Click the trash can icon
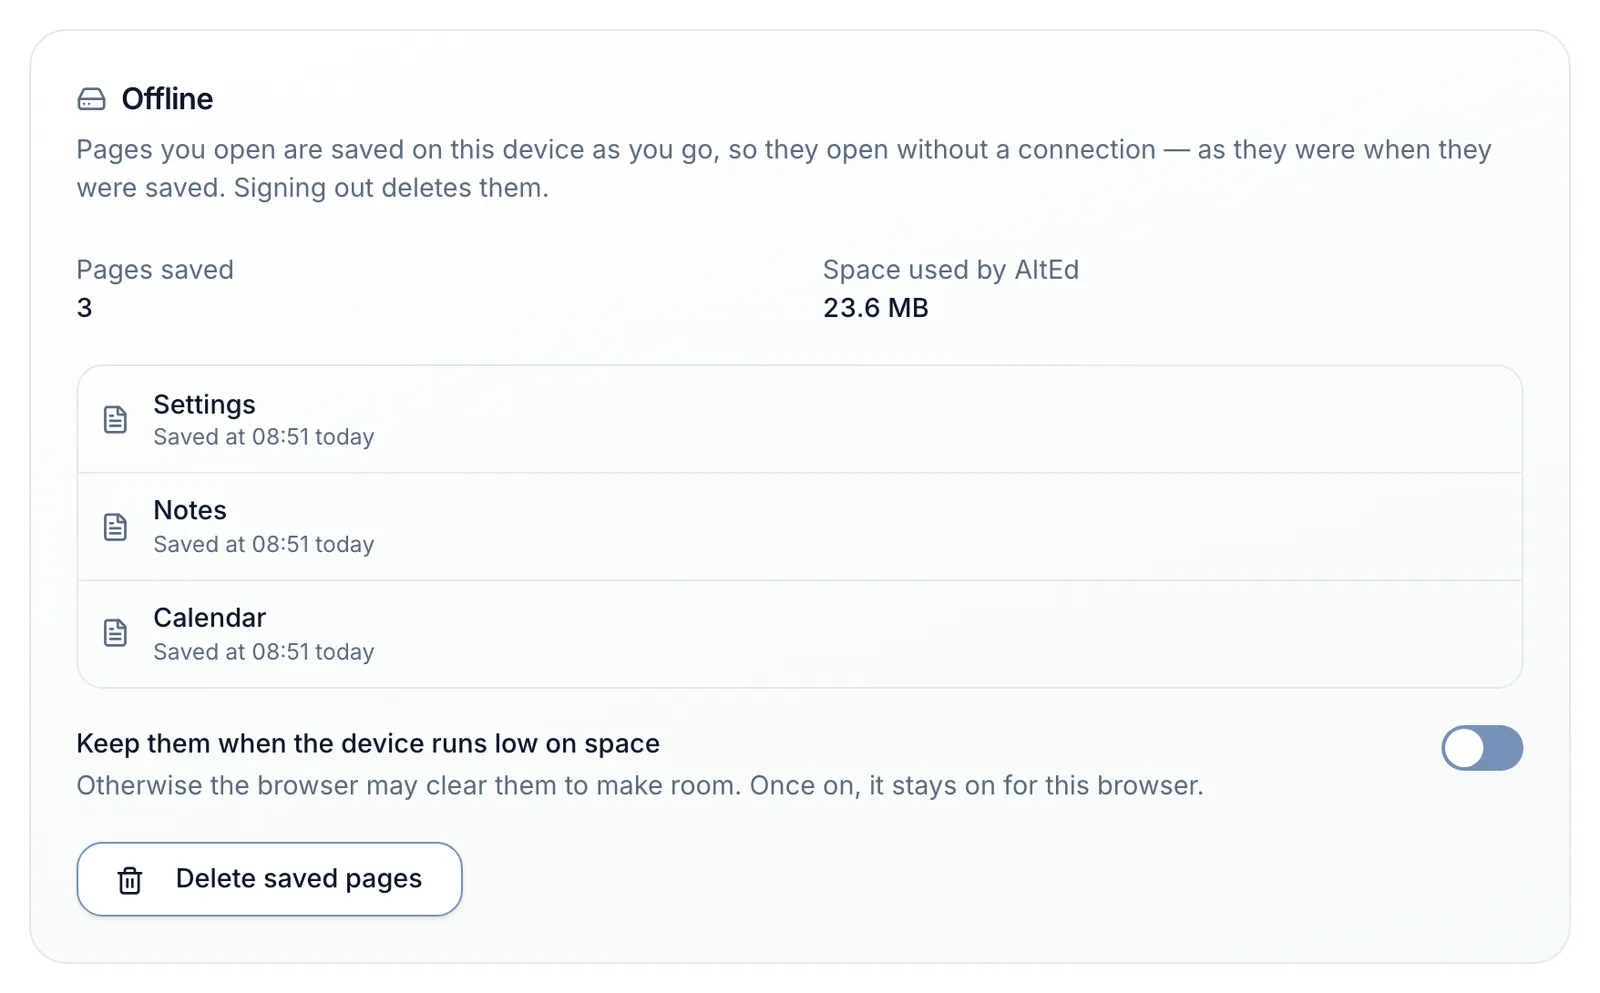Image resolution: width=1600 pixels, height=993 pixels. tap(130, 880)
